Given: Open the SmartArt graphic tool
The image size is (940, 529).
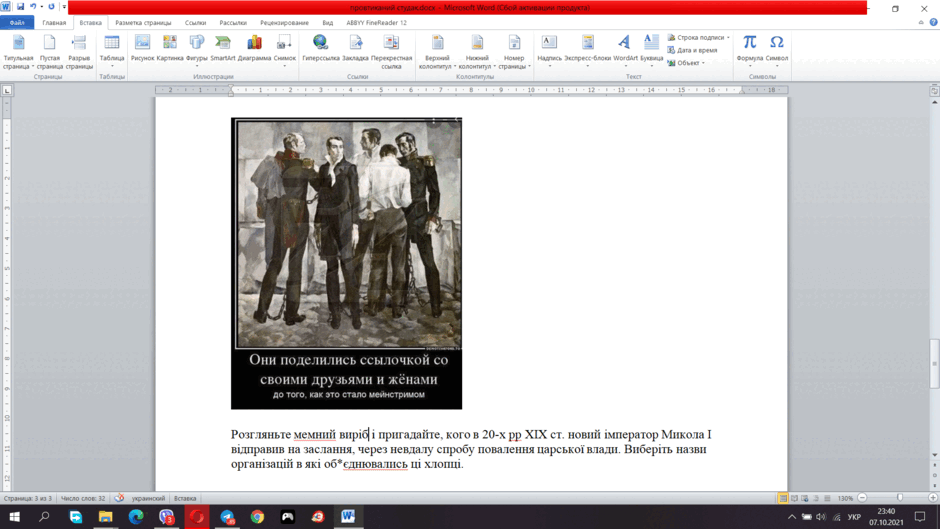Looking at the screenshot, I should [222, 49].
